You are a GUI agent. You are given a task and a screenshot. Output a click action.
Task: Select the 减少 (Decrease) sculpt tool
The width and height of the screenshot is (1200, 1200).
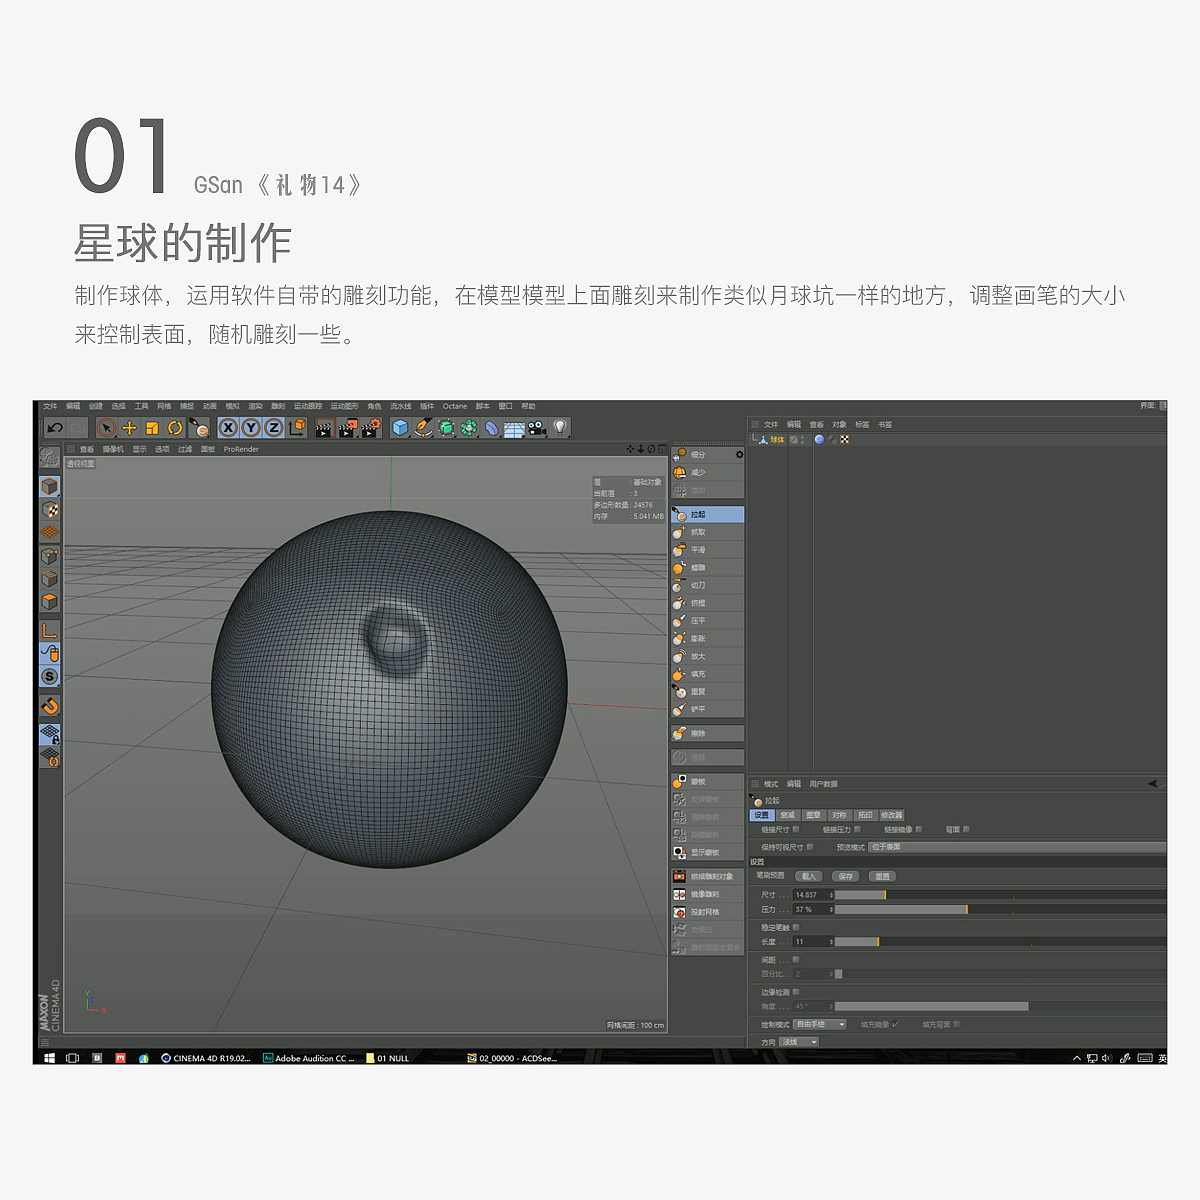click(708, 473)
